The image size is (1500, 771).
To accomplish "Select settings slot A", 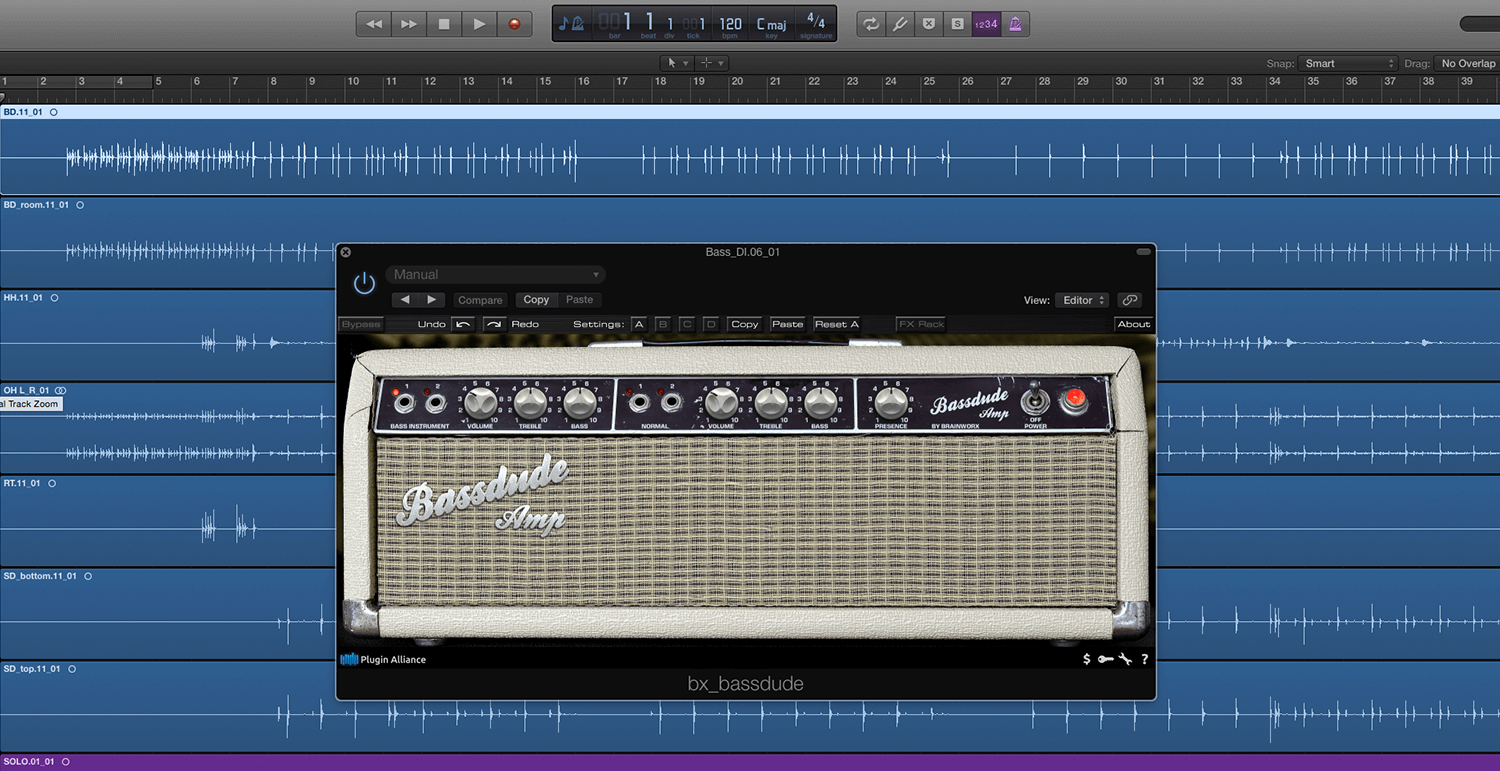I will [639, 324].
